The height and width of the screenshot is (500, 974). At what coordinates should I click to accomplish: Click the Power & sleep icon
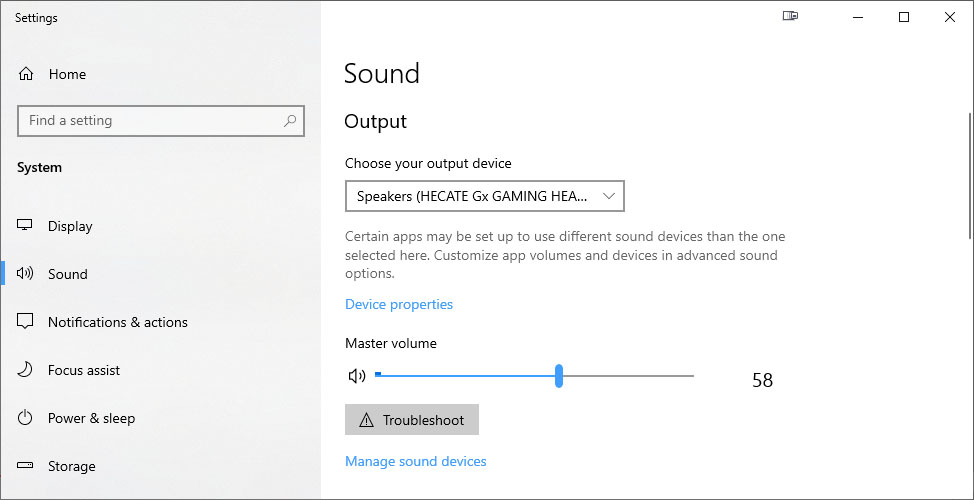[x=25, y=417]
